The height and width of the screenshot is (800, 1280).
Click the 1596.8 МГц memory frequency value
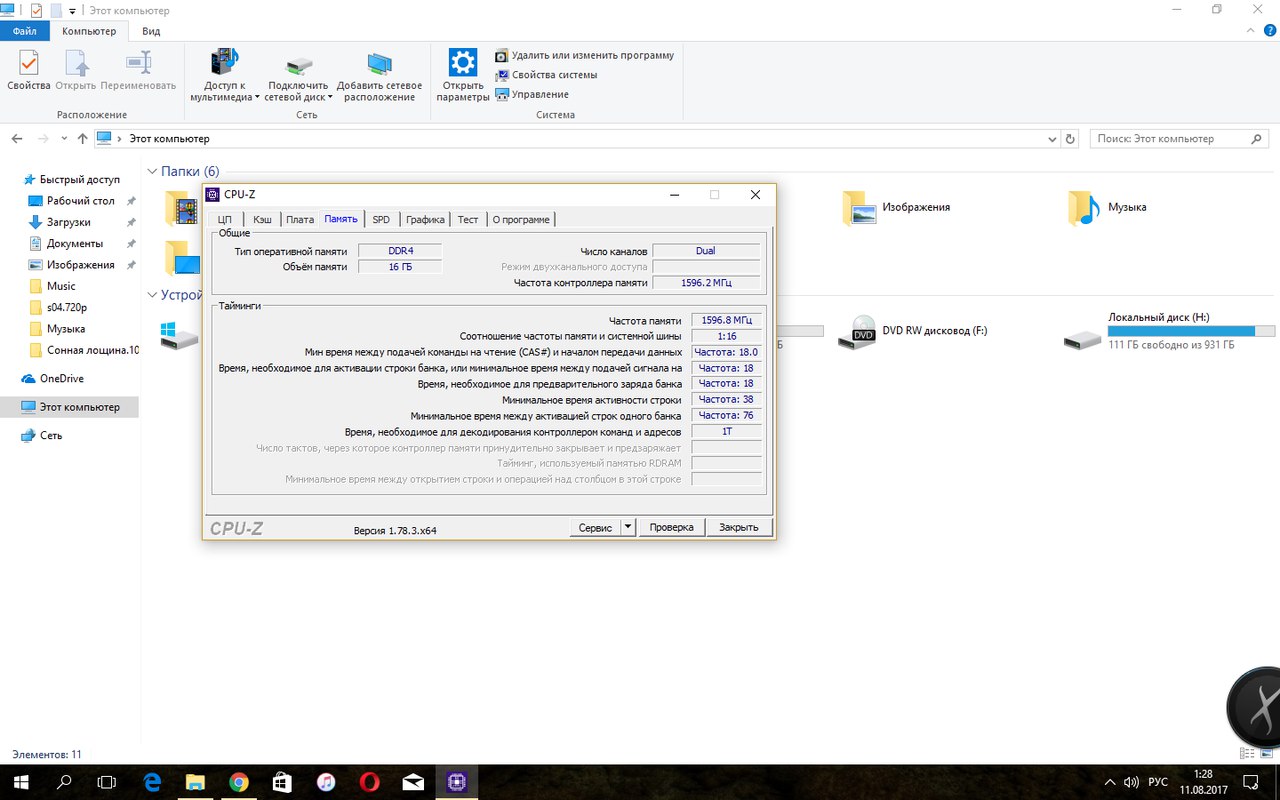point(726,320)
